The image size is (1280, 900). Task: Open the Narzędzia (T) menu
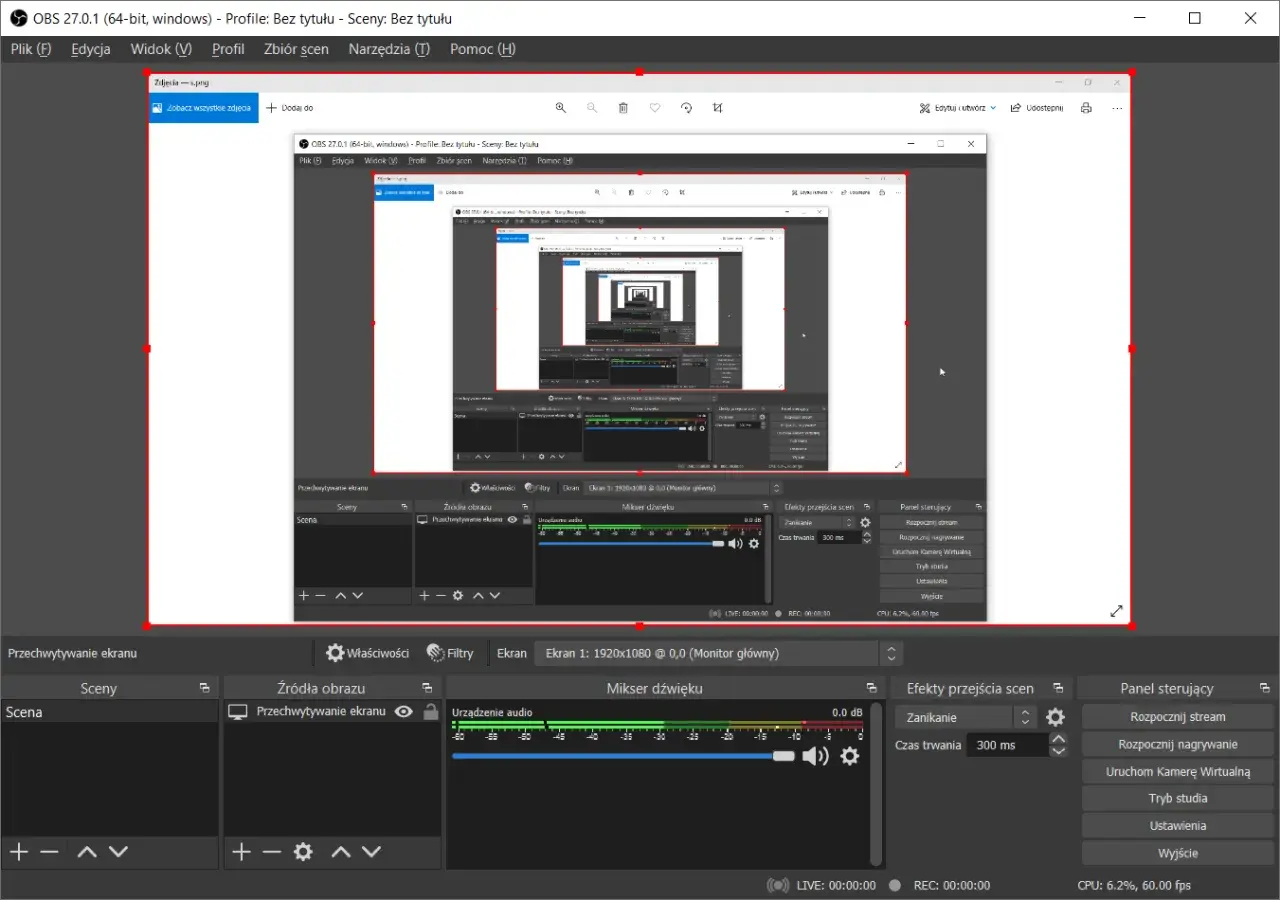coord(389,49)
